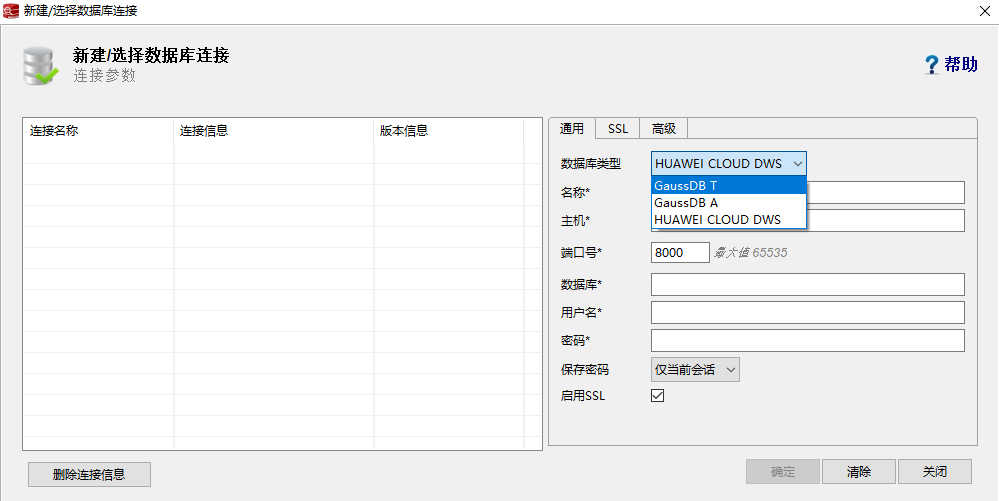
Task: Click 删除连接信息 button
Action: (x=89, y=474)
